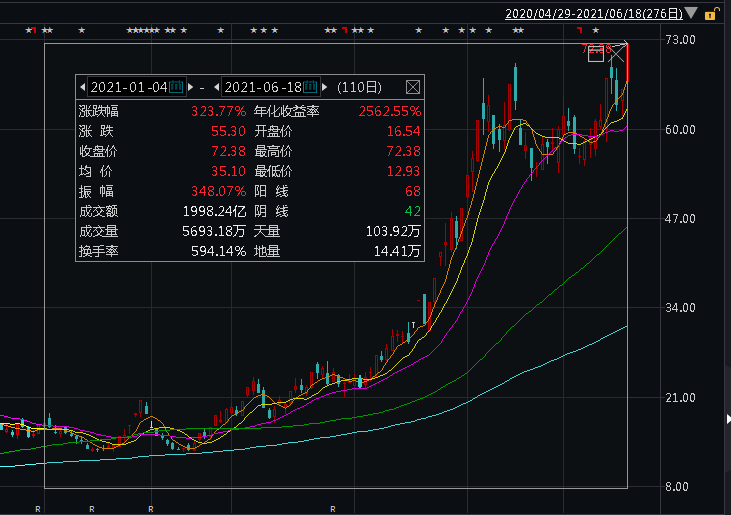Image resolution: width=731 pixels, height=515 pixels.
Task: Close the interval statistics panel
Action: 413,87
